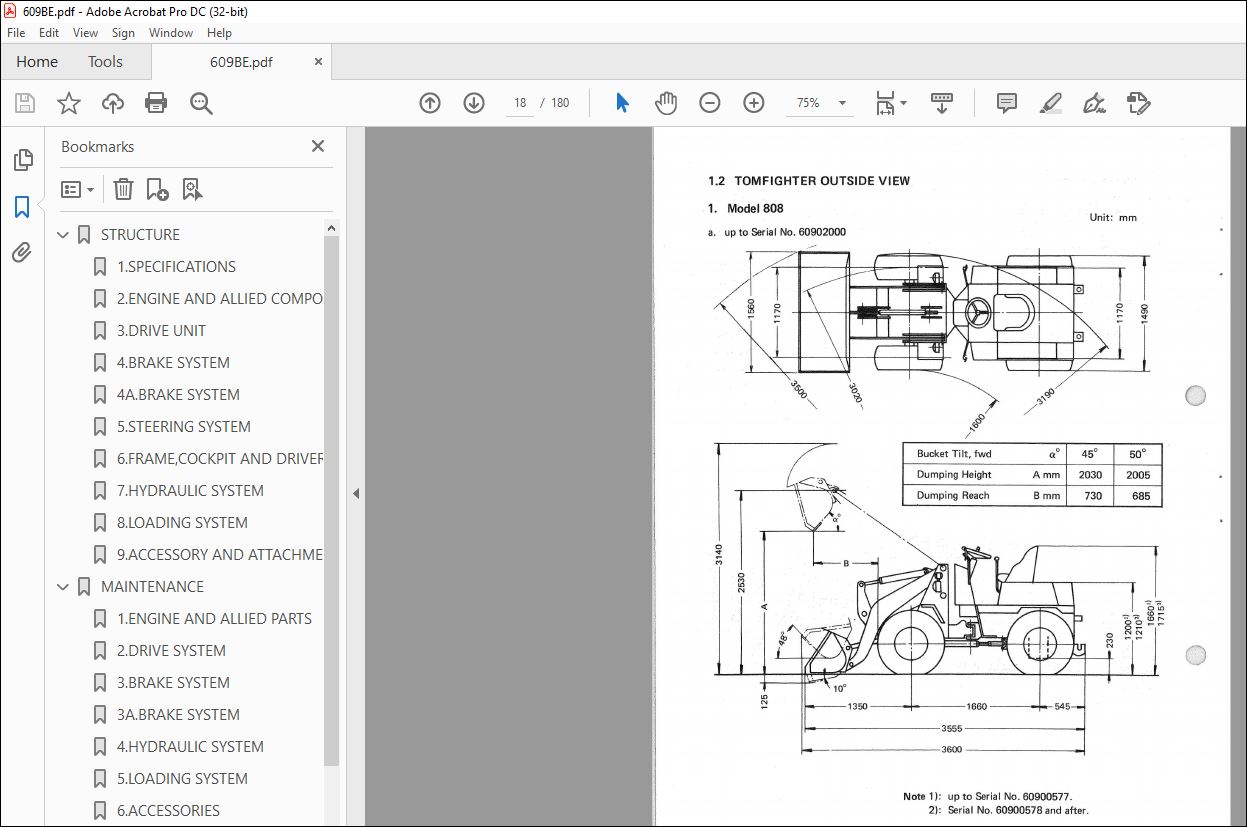1247x827 pixels.
Task: Switch to the Home tab
Action: click(x=37, y=62)
